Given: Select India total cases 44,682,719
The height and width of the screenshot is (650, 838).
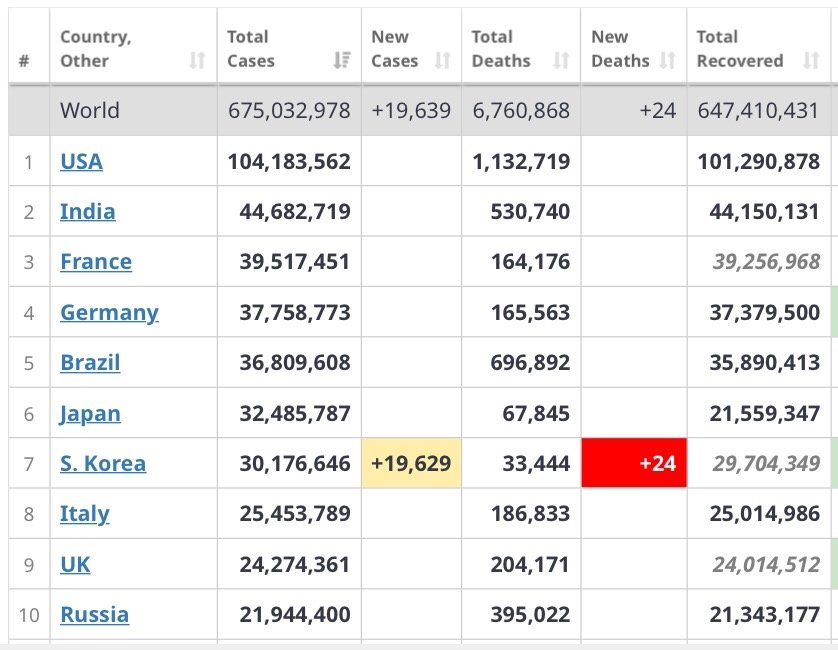Looking at the screenshot, I should [x=295, y=212].
